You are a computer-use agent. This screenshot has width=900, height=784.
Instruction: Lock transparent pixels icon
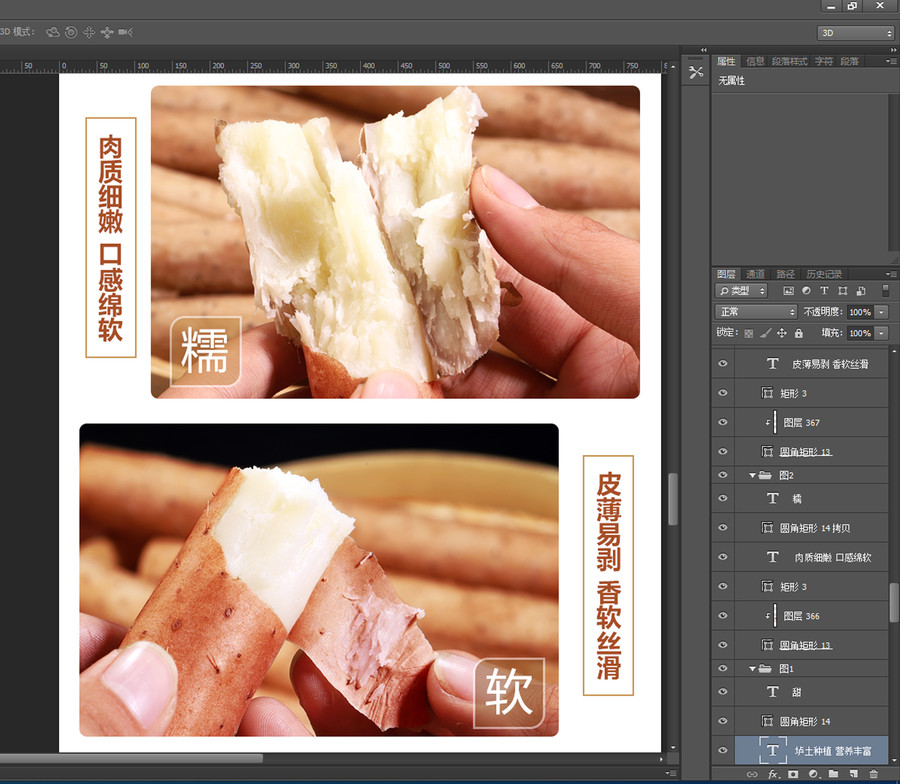pyautogui.click(x=748, y=333)
